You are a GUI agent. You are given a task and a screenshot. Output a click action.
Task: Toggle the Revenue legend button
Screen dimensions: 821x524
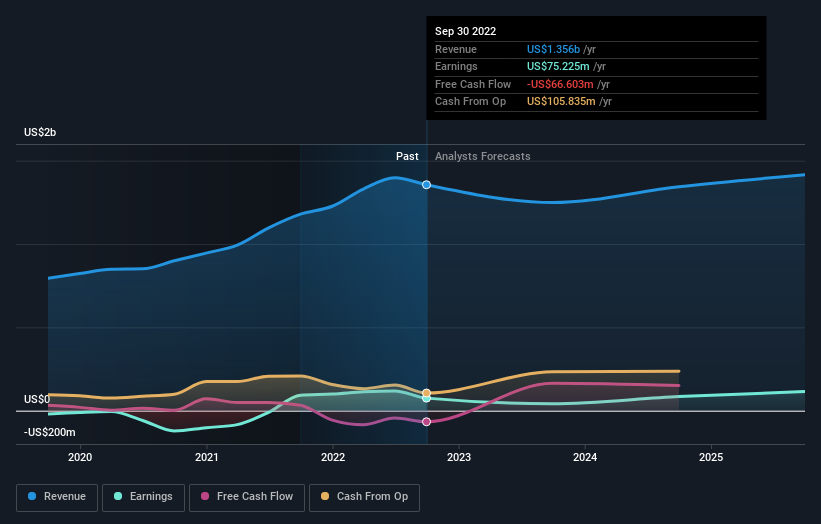tap(57, 497)
